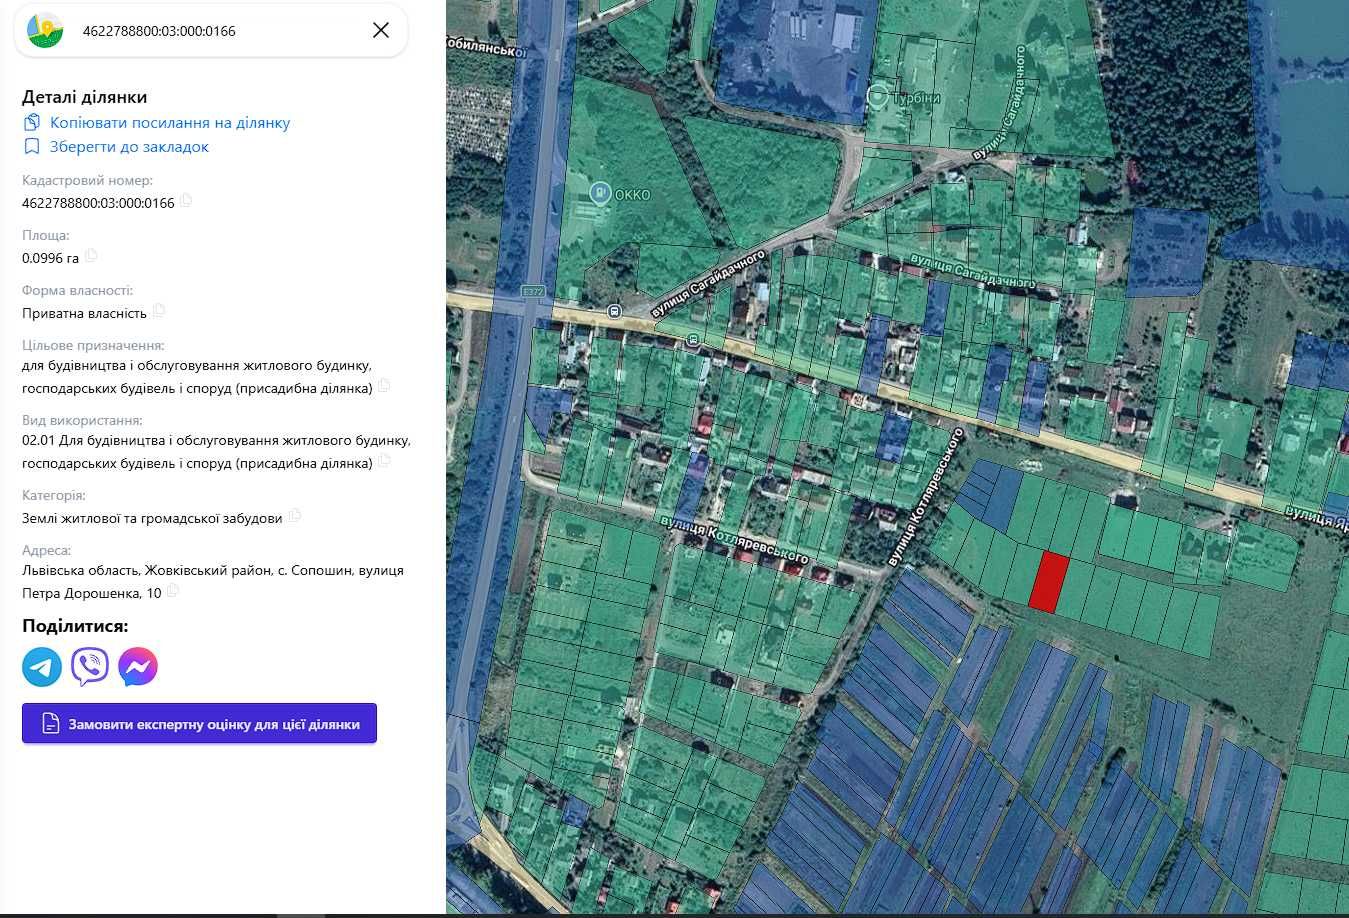Open Копіювати посилання на ділянку link
This screenshot has width=1349, height=918.
[170, 123]
